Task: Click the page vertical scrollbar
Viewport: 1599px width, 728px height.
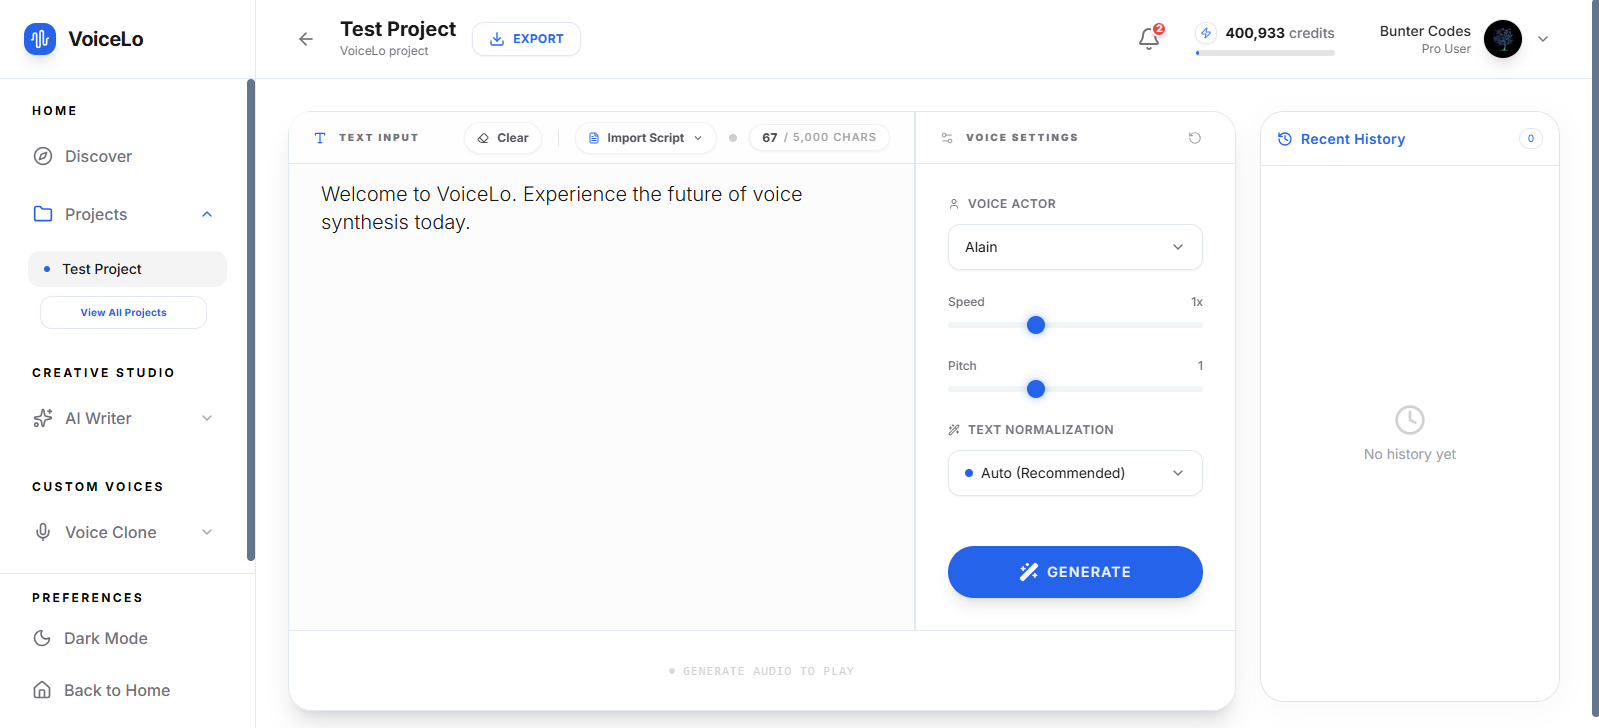Action: [1595, 359]
